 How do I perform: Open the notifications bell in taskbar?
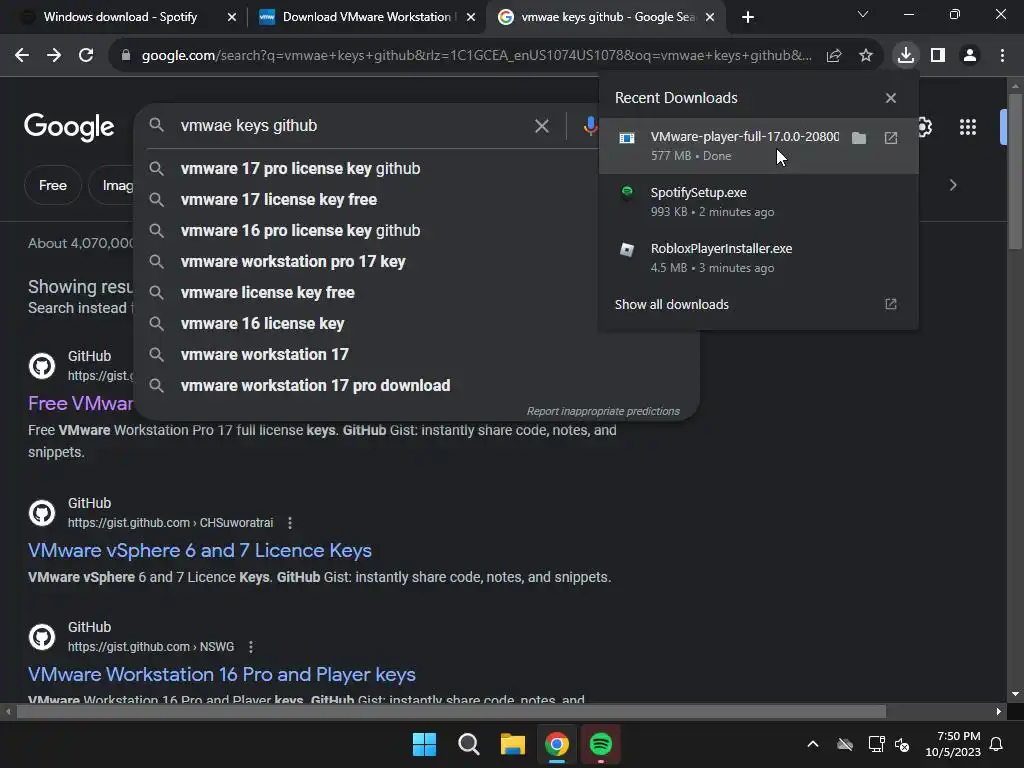(997, 744)
